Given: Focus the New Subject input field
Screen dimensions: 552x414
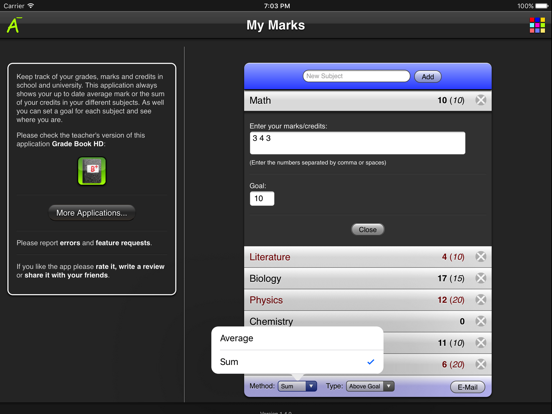Looking at the screenshot, I should coord(356,76).
